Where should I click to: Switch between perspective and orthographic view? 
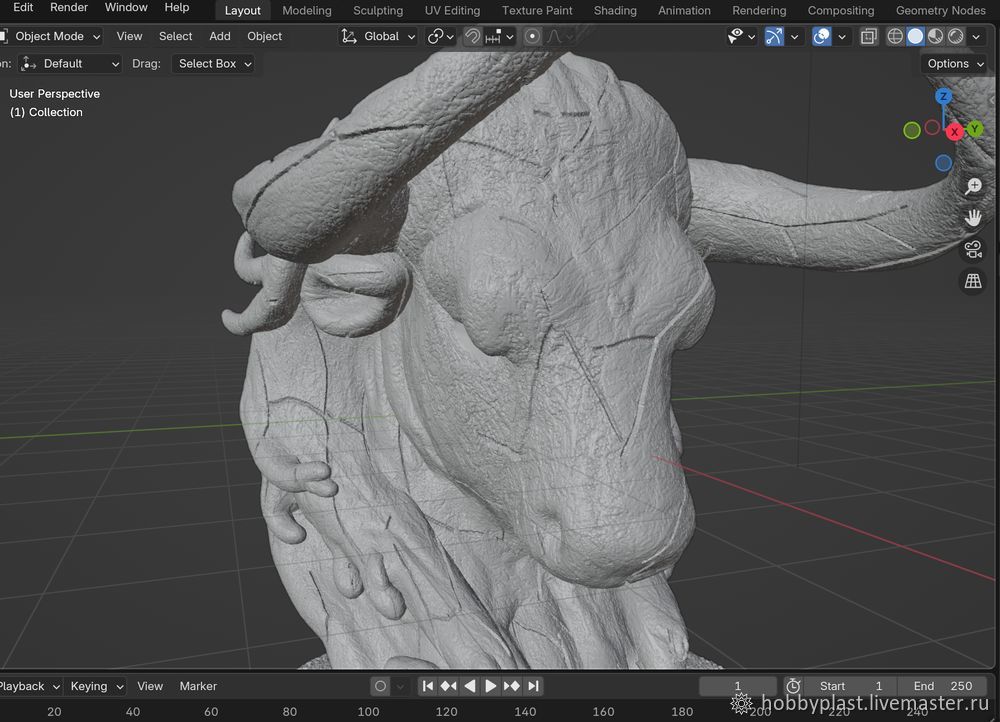coord(973,281)
